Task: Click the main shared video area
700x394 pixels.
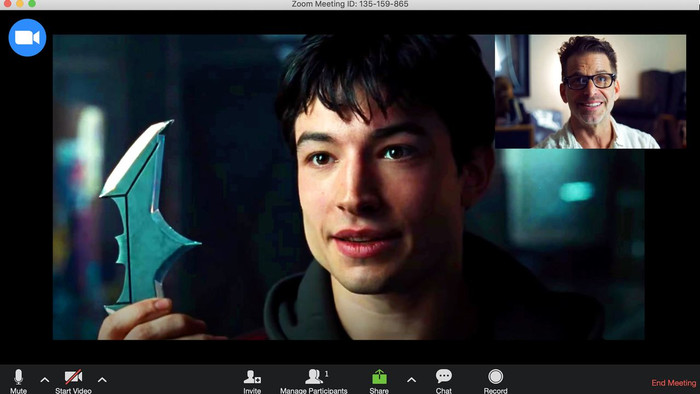Action: click(x=349, y=187)
